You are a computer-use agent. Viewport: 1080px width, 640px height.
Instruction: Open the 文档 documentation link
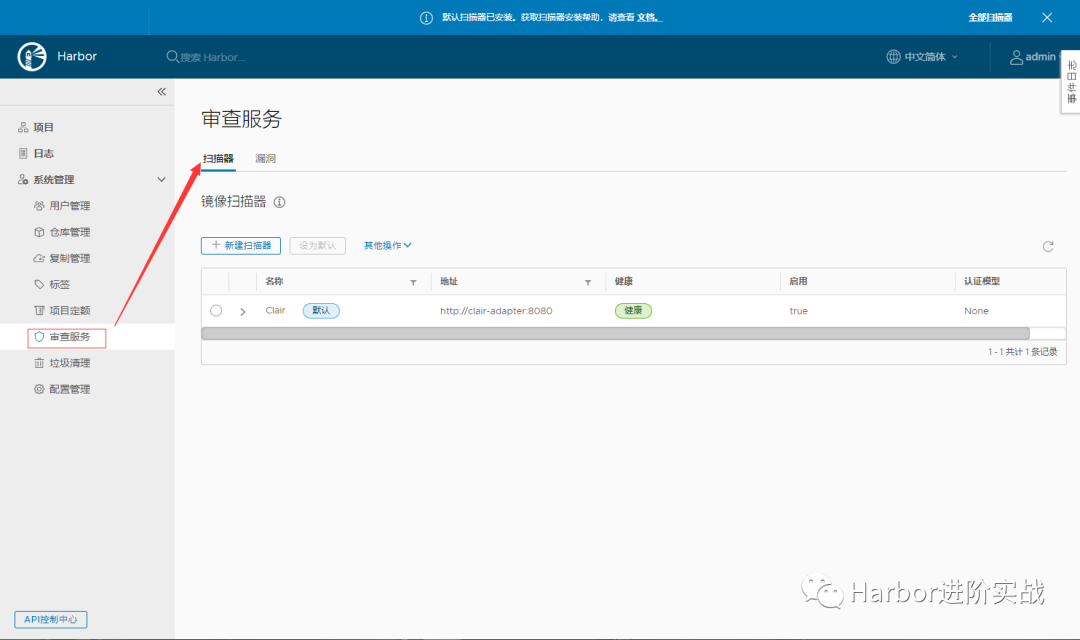point(647,17)
